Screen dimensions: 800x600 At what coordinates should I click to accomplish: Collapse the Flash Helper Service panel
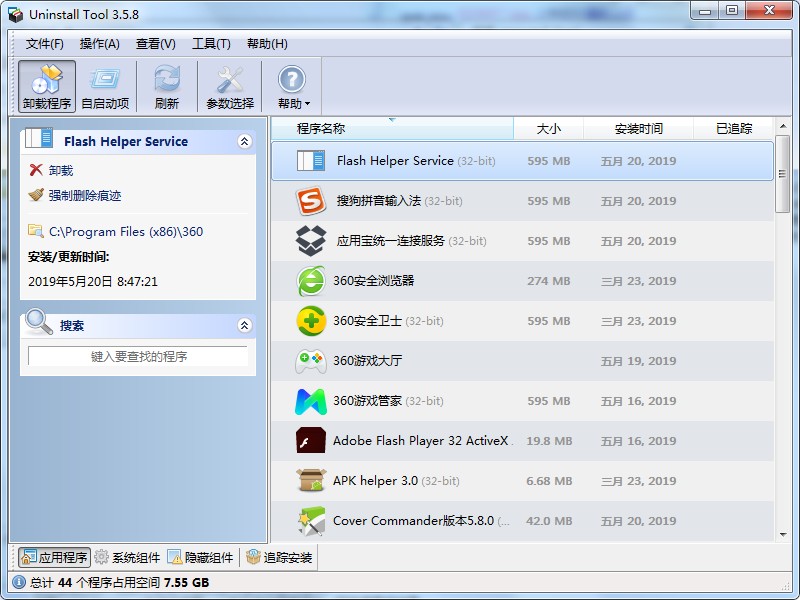pos(243,141)
